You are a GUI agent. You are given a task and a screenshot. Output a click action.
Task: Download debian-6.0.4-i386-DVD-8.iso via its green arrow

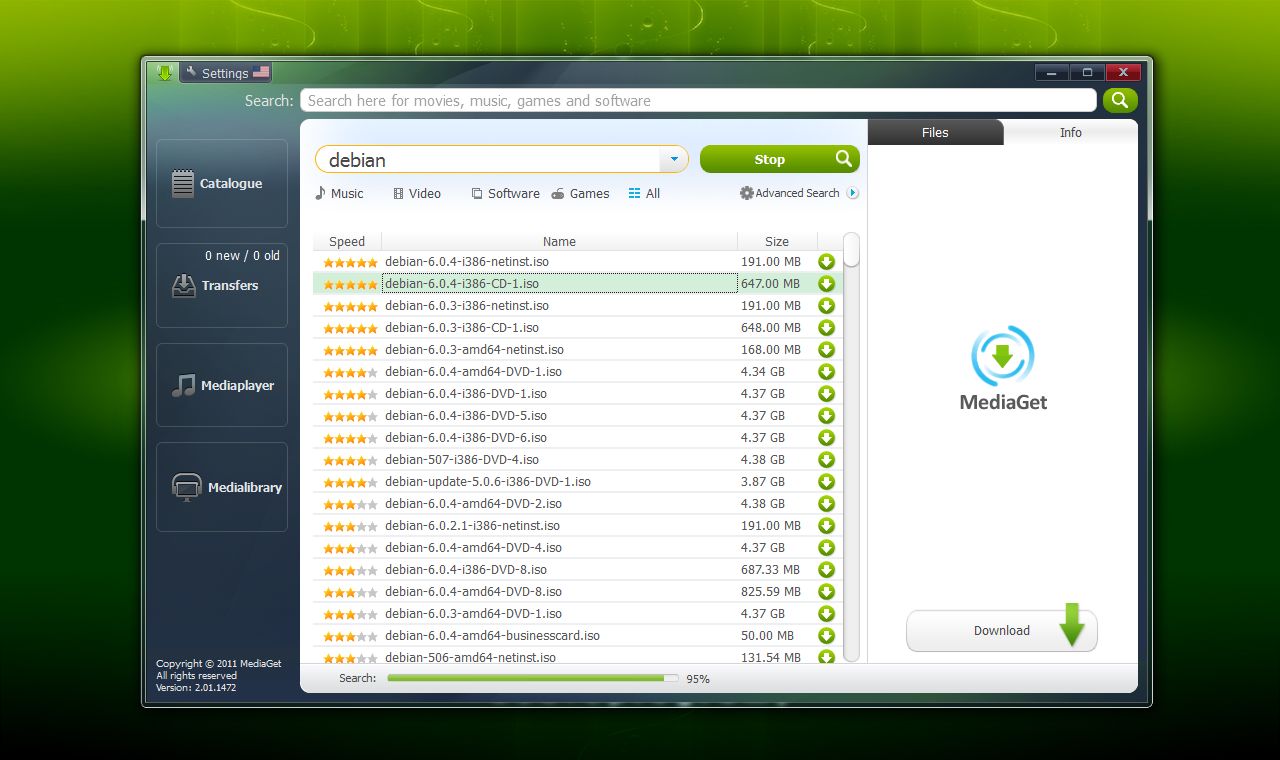coord(826,570)
